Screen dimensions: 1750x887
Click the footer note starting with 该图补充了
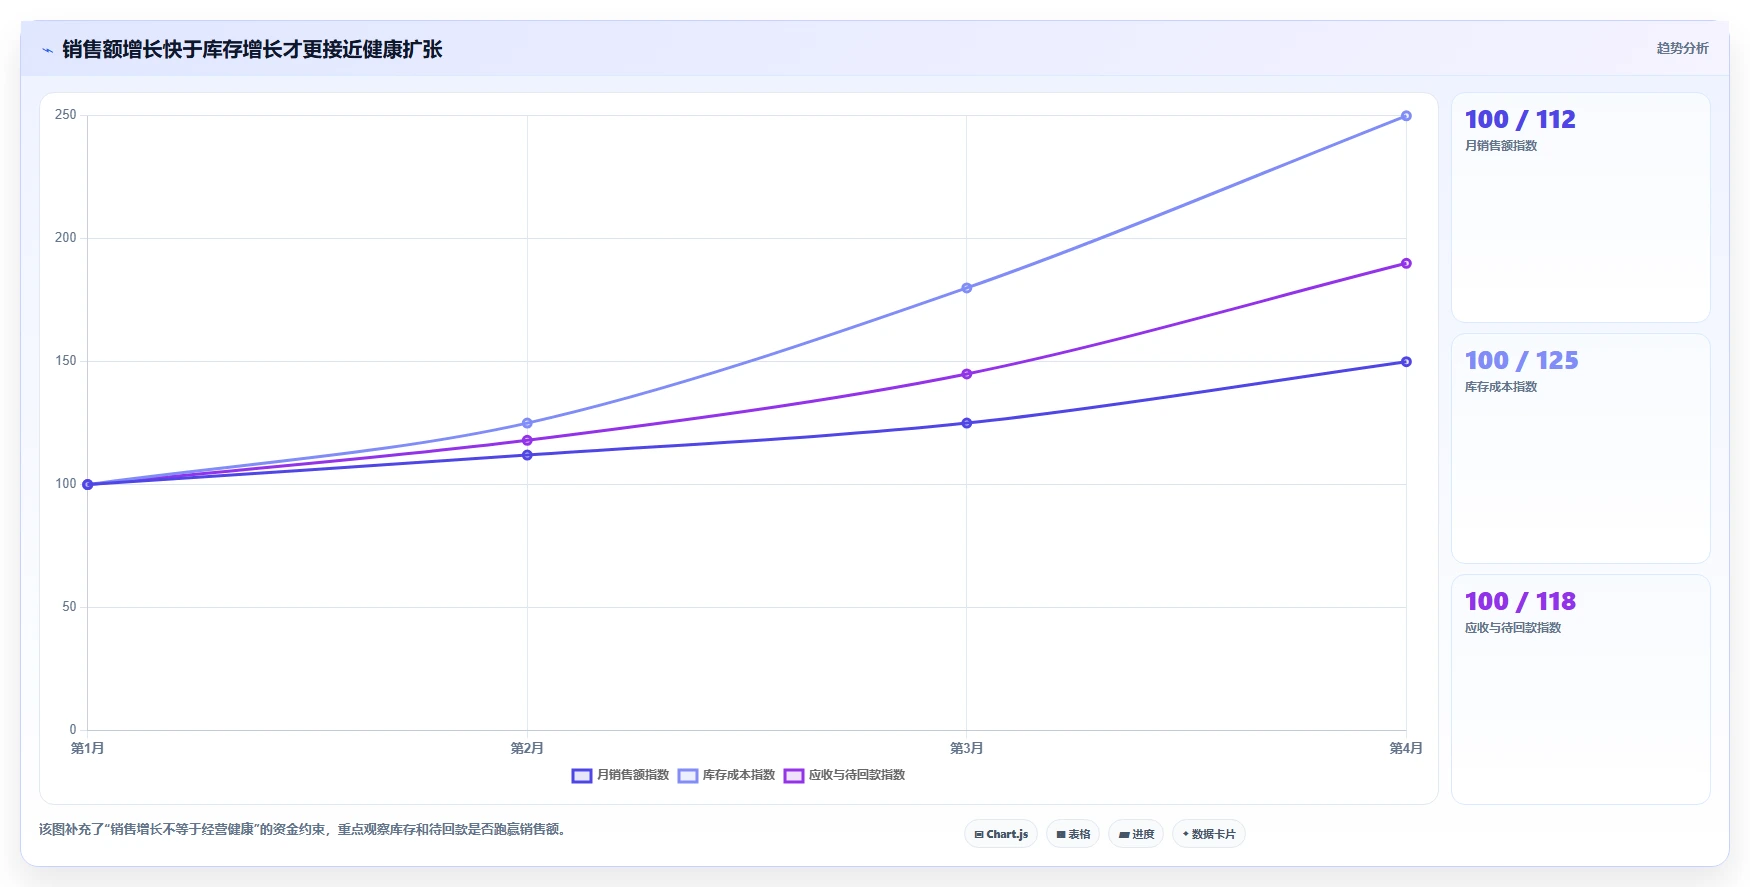click(x=304, y=830)
